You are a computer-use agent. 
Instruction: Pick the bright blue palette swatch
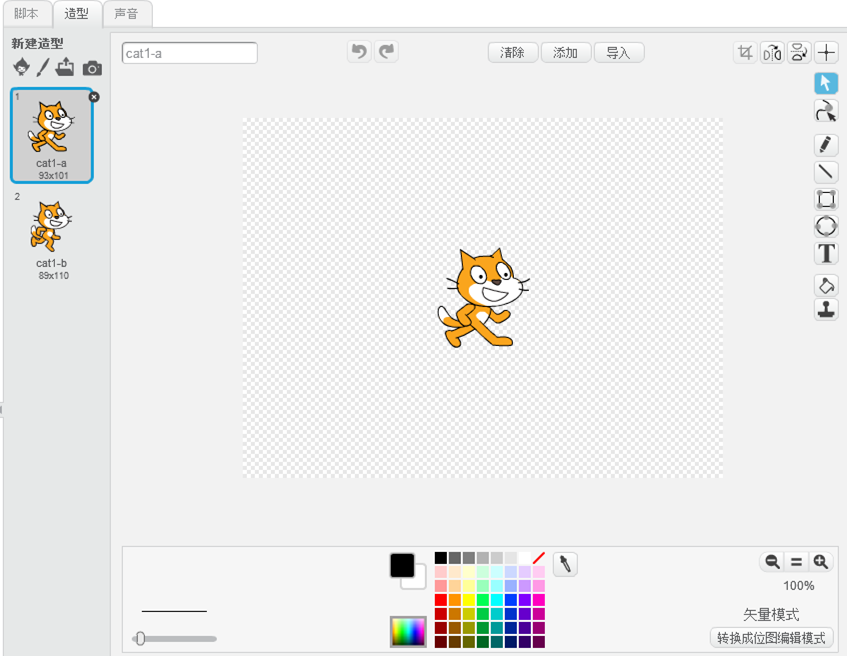coord(511,600)
